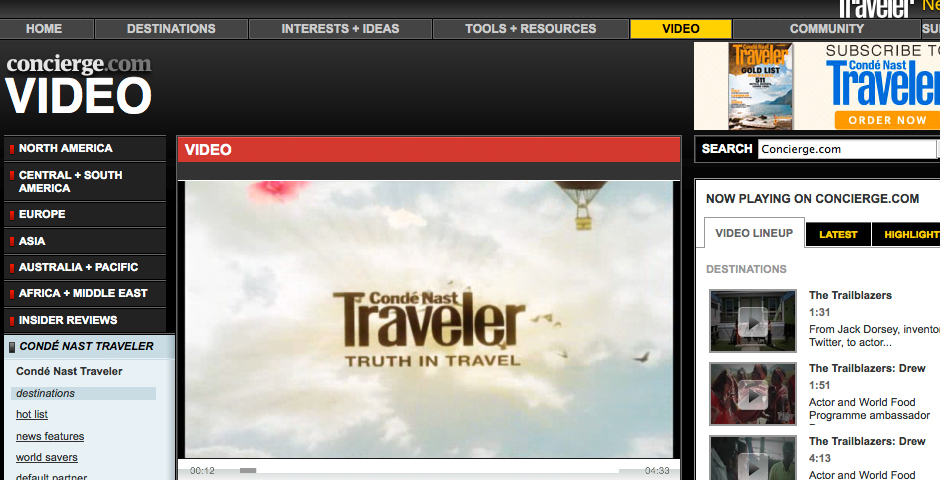This screenshot has width=940, height=480.
Task: Select the highlighted VIDEO tab
Action: pos(680,29)
